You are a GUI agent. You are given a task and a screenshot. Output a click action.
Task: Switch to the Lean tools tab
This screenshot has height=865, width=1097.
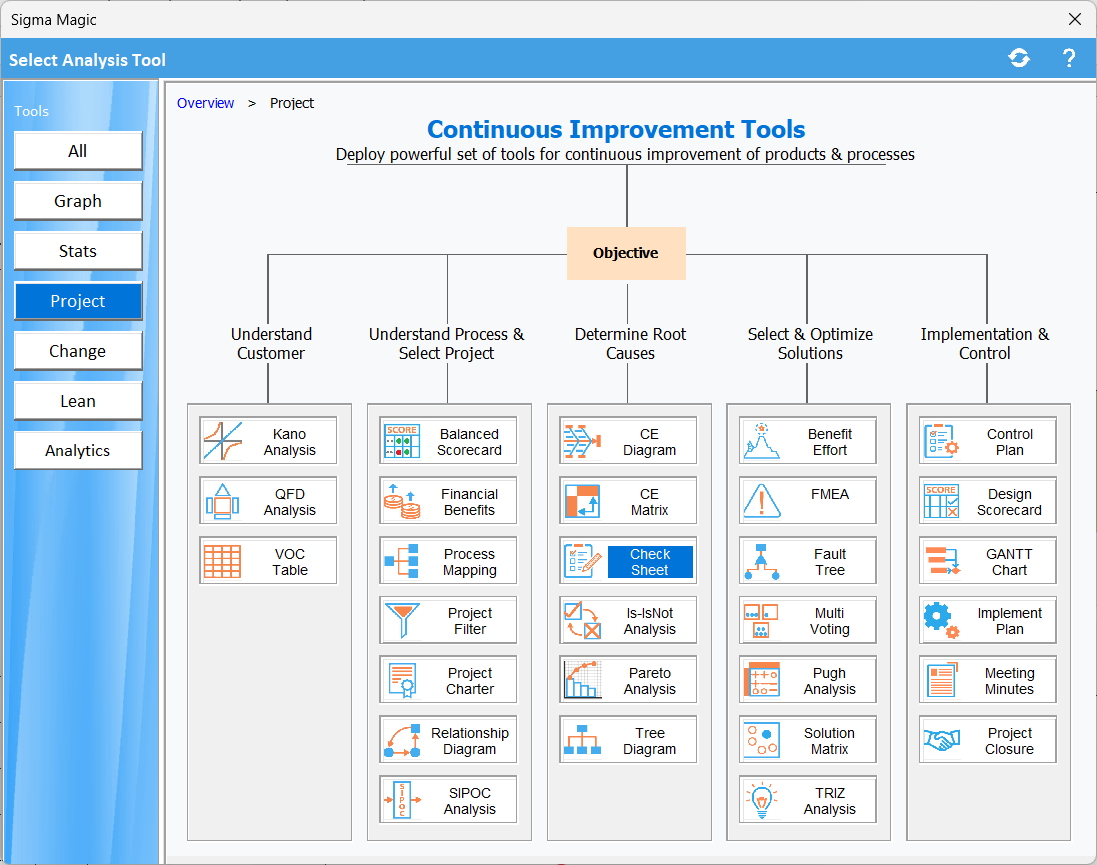(78, 401)
